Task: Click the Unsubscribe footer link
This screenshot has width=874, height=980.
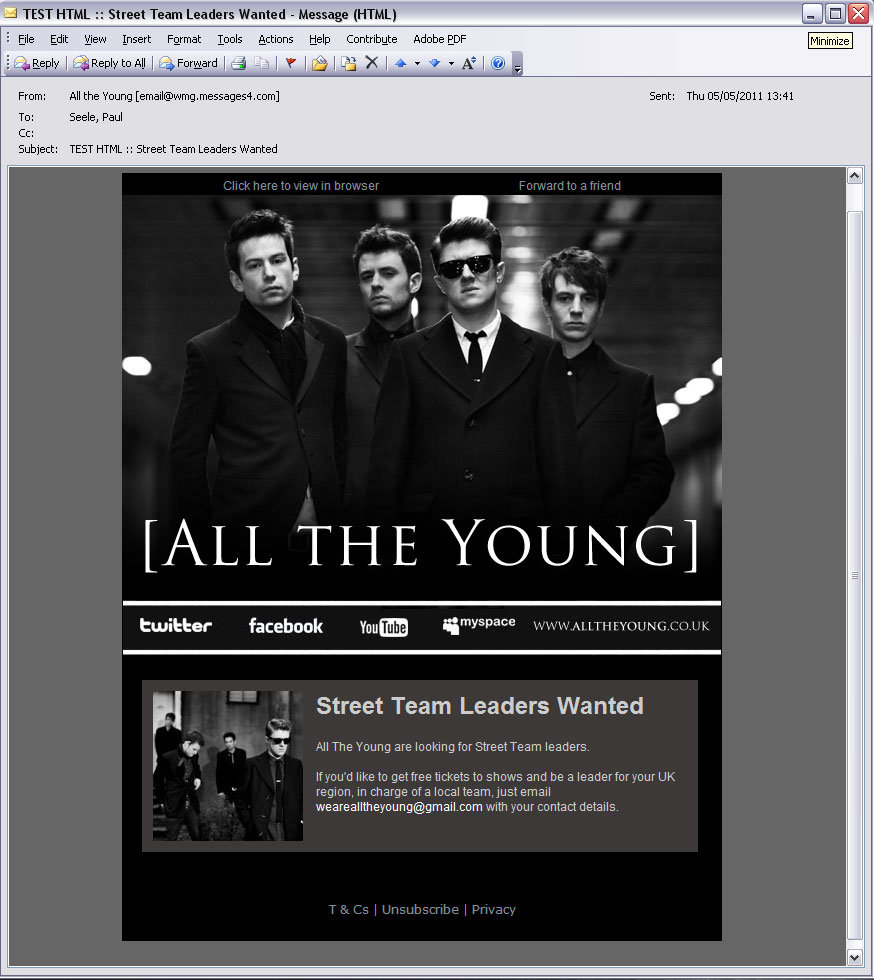Action: (x=420, y=909)
